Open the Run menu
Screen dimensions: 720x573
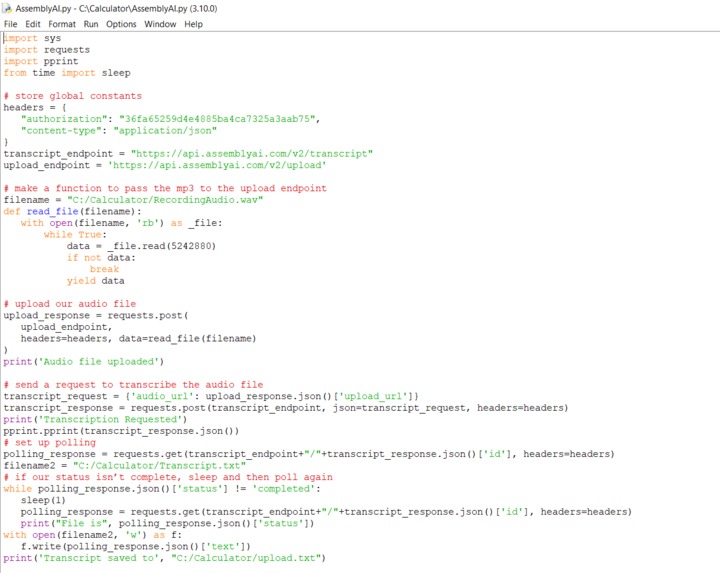[91, 24]
